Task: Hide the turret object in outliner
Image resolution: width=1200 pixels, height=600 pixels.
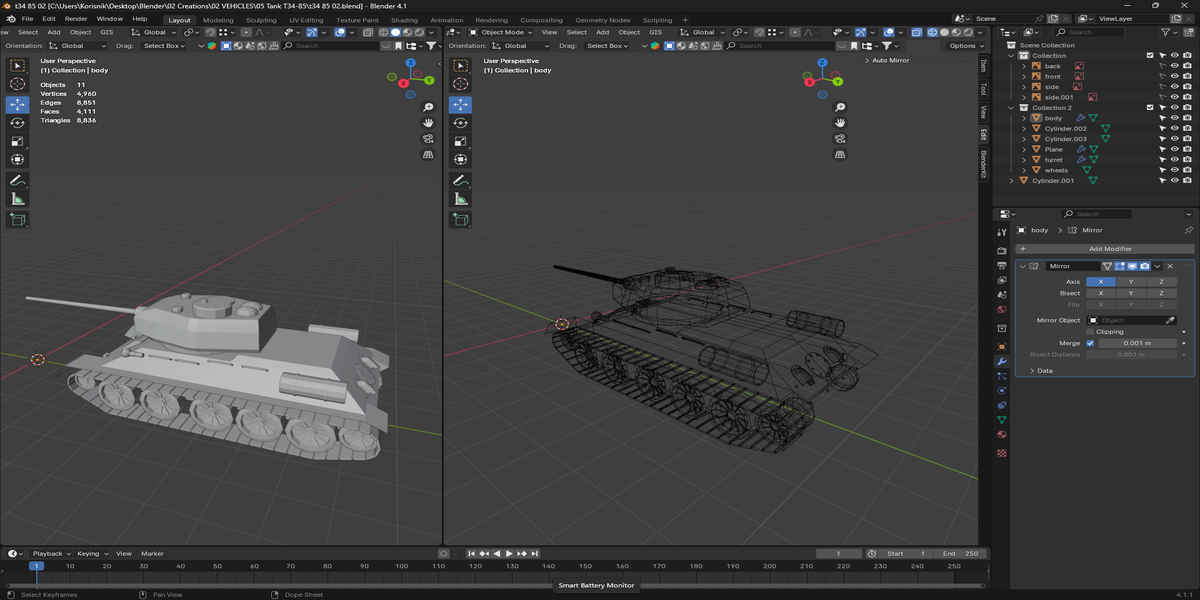Action: [1174, 160]
